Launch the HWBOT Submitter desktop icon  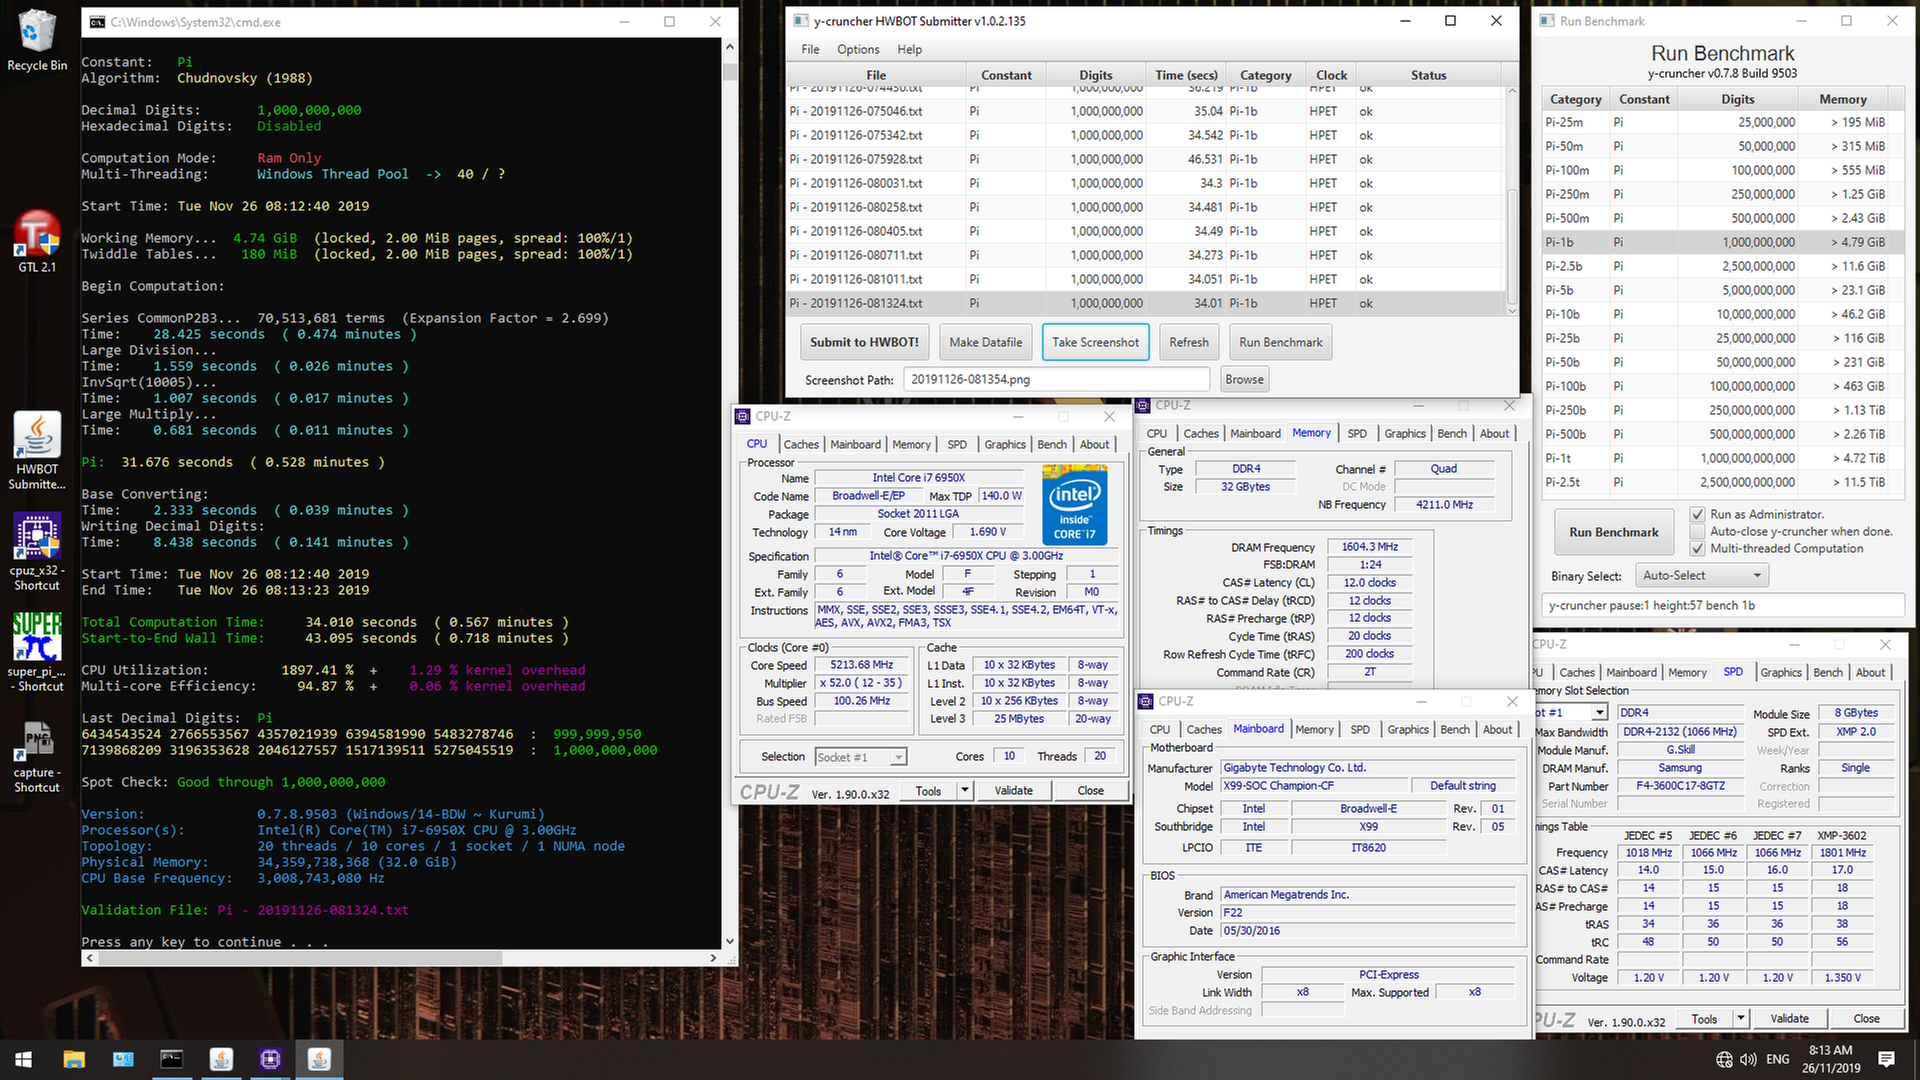[x=37, y=451]
